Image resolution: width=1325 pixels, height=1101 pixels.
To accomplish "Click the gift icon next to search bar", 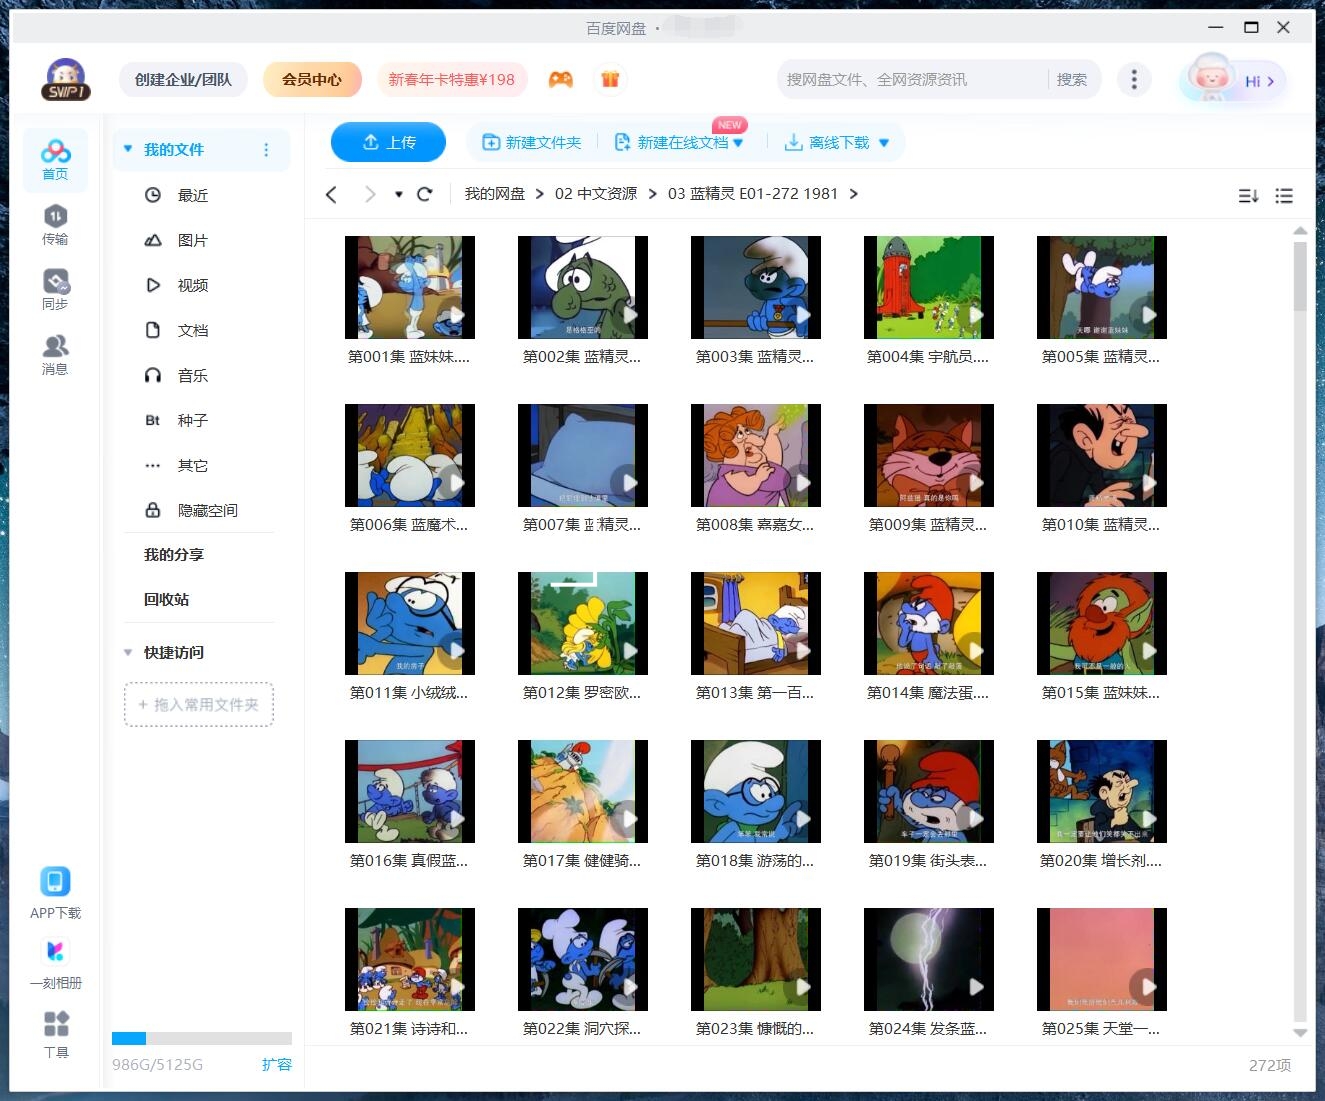I will [x=610, y=77].
